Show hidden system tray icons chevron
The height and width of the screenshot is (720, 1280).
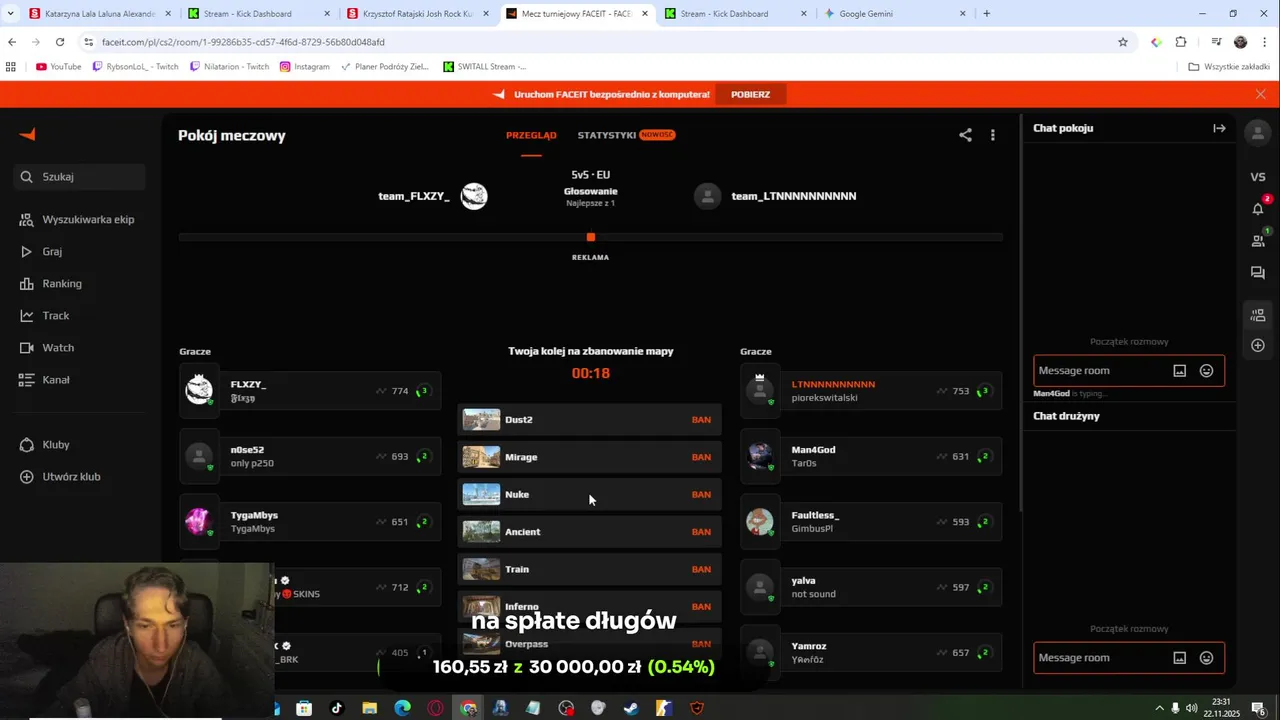coord(1159,708)
